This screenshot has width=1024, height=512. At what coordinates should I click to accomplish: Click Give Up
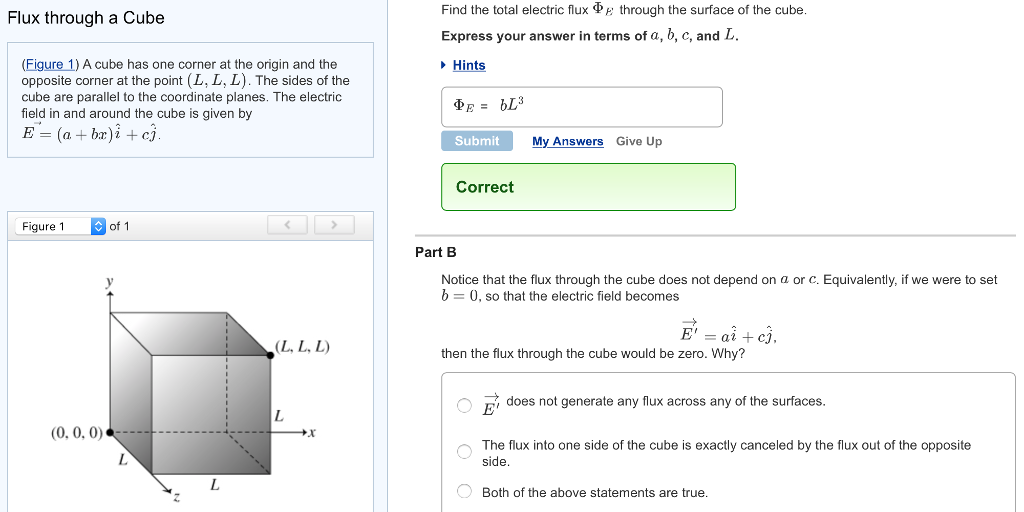point(639,141)
